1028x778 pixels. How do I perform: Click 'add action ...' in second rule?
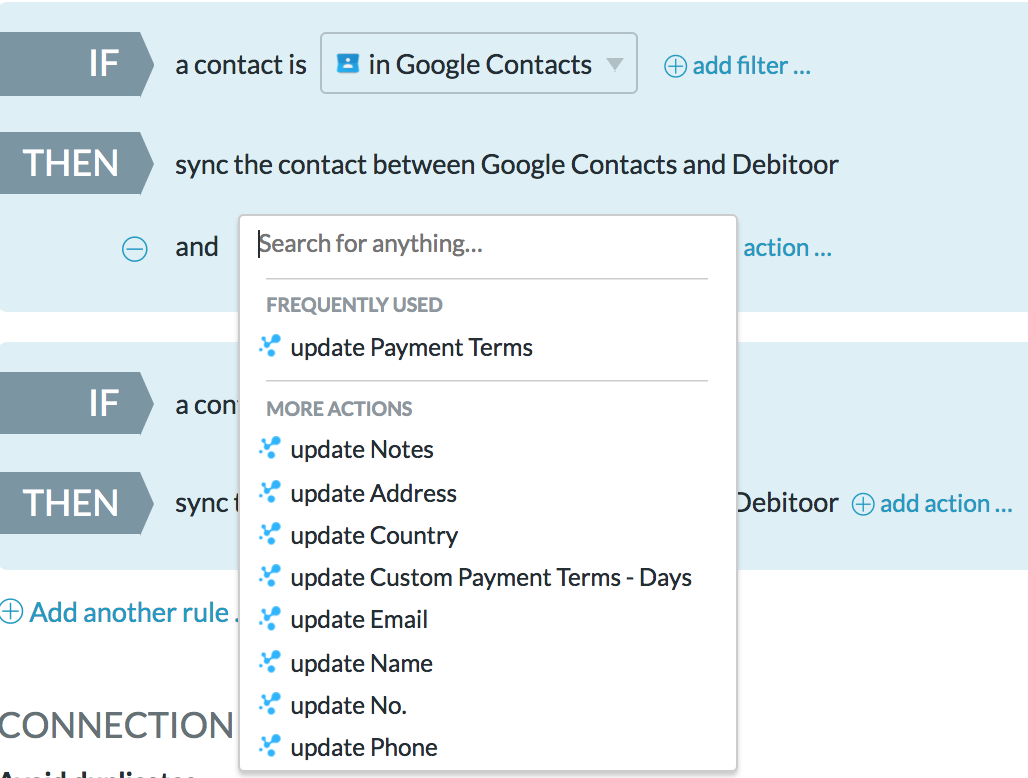(946, 504)
